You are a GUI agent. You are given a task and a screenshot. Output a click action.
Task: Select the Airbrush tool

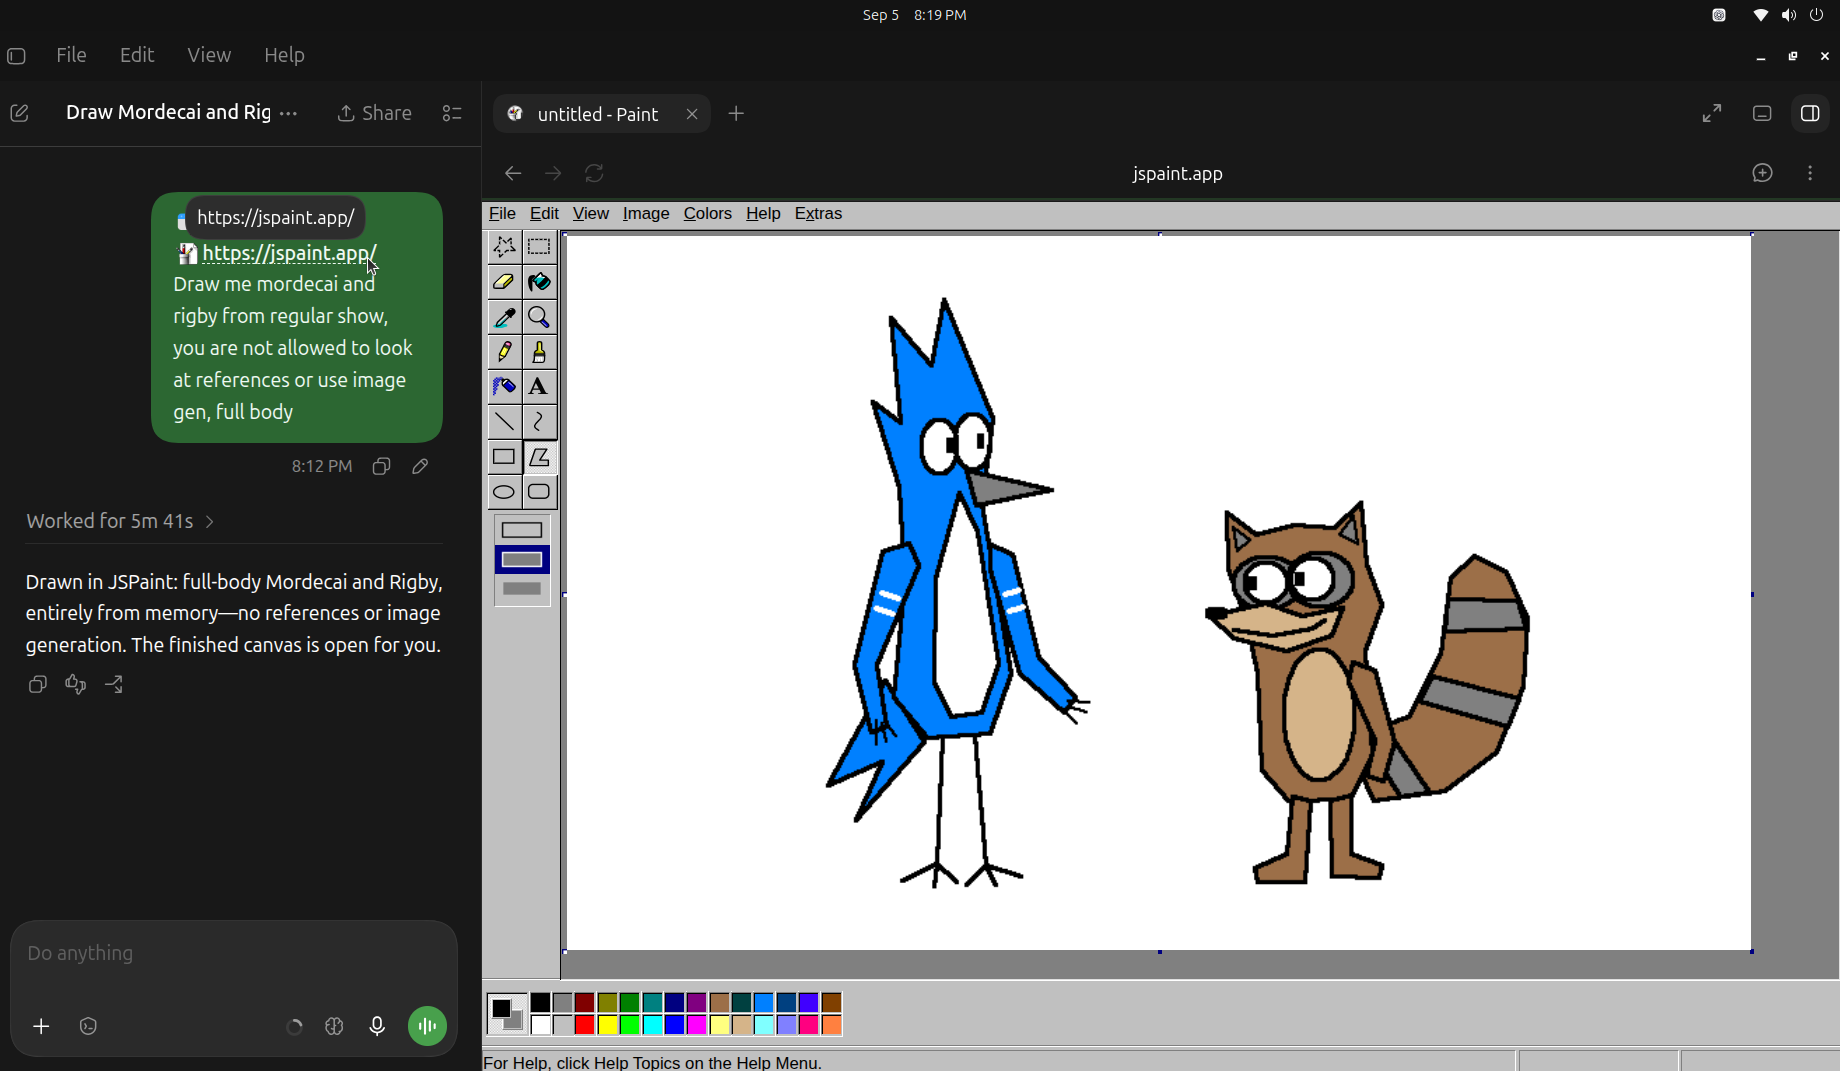(x=504, y=387)
